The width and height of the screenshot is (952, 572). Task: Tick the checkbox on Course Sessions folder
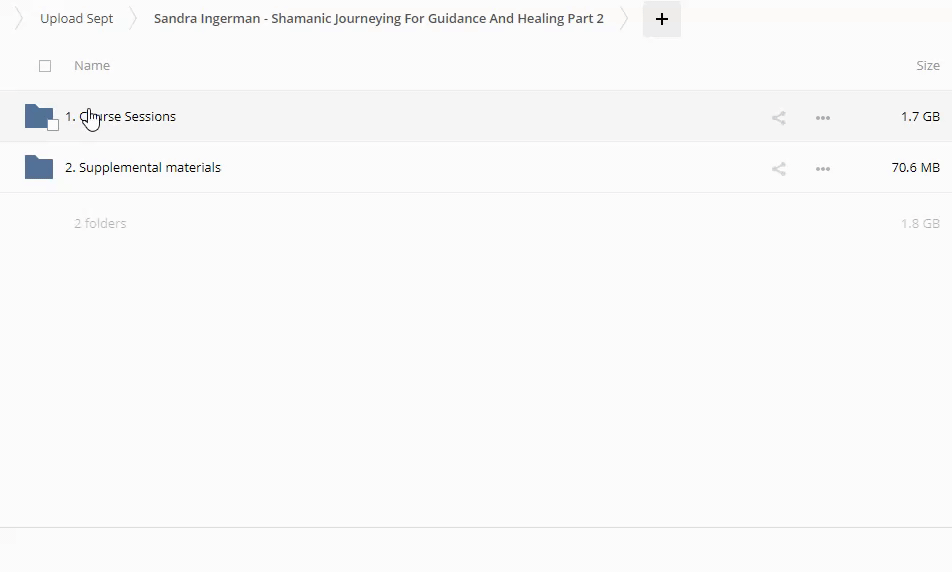click(53, 125)
